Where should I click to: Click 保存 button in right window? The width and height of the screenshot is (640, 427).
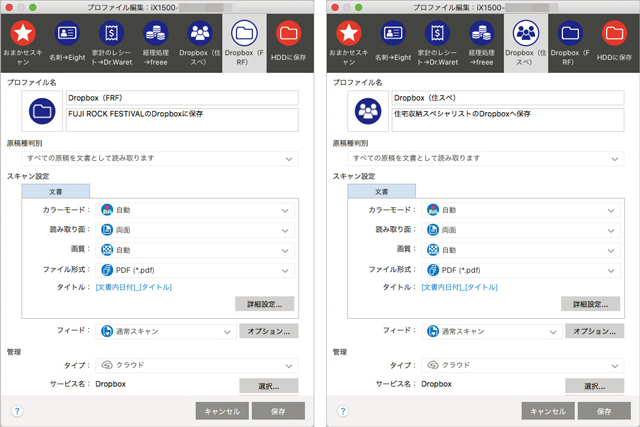604,411
